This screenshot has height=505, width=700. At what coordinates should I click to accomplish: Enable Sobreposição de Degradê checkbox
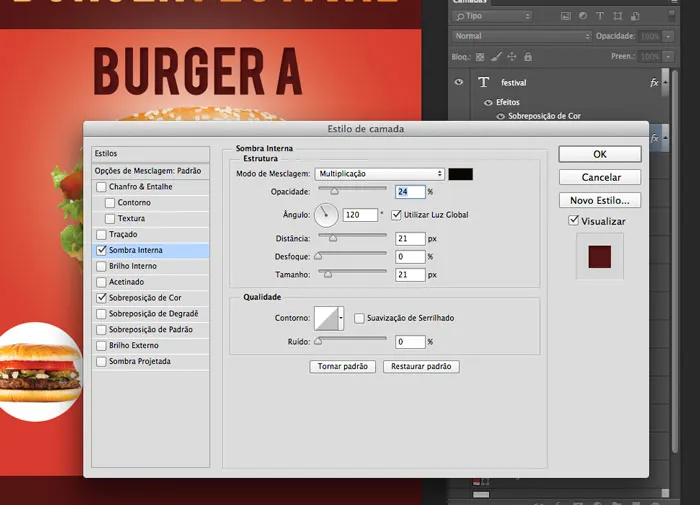click(101, 314)
